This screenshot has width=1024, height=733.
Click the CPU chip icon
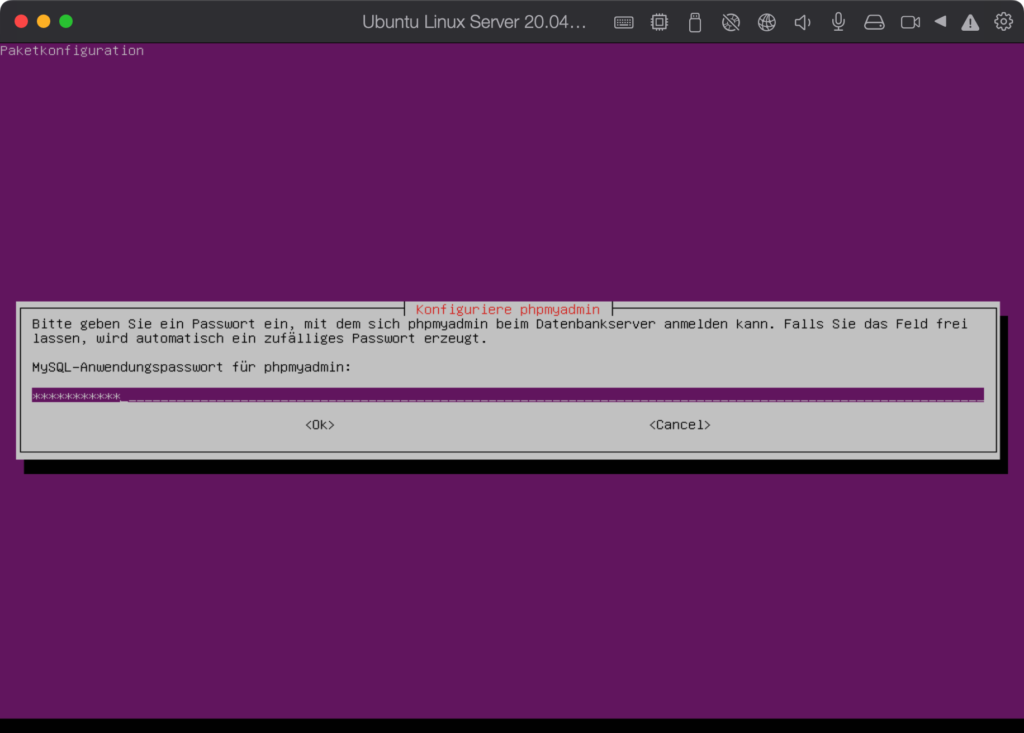point(660,22)
